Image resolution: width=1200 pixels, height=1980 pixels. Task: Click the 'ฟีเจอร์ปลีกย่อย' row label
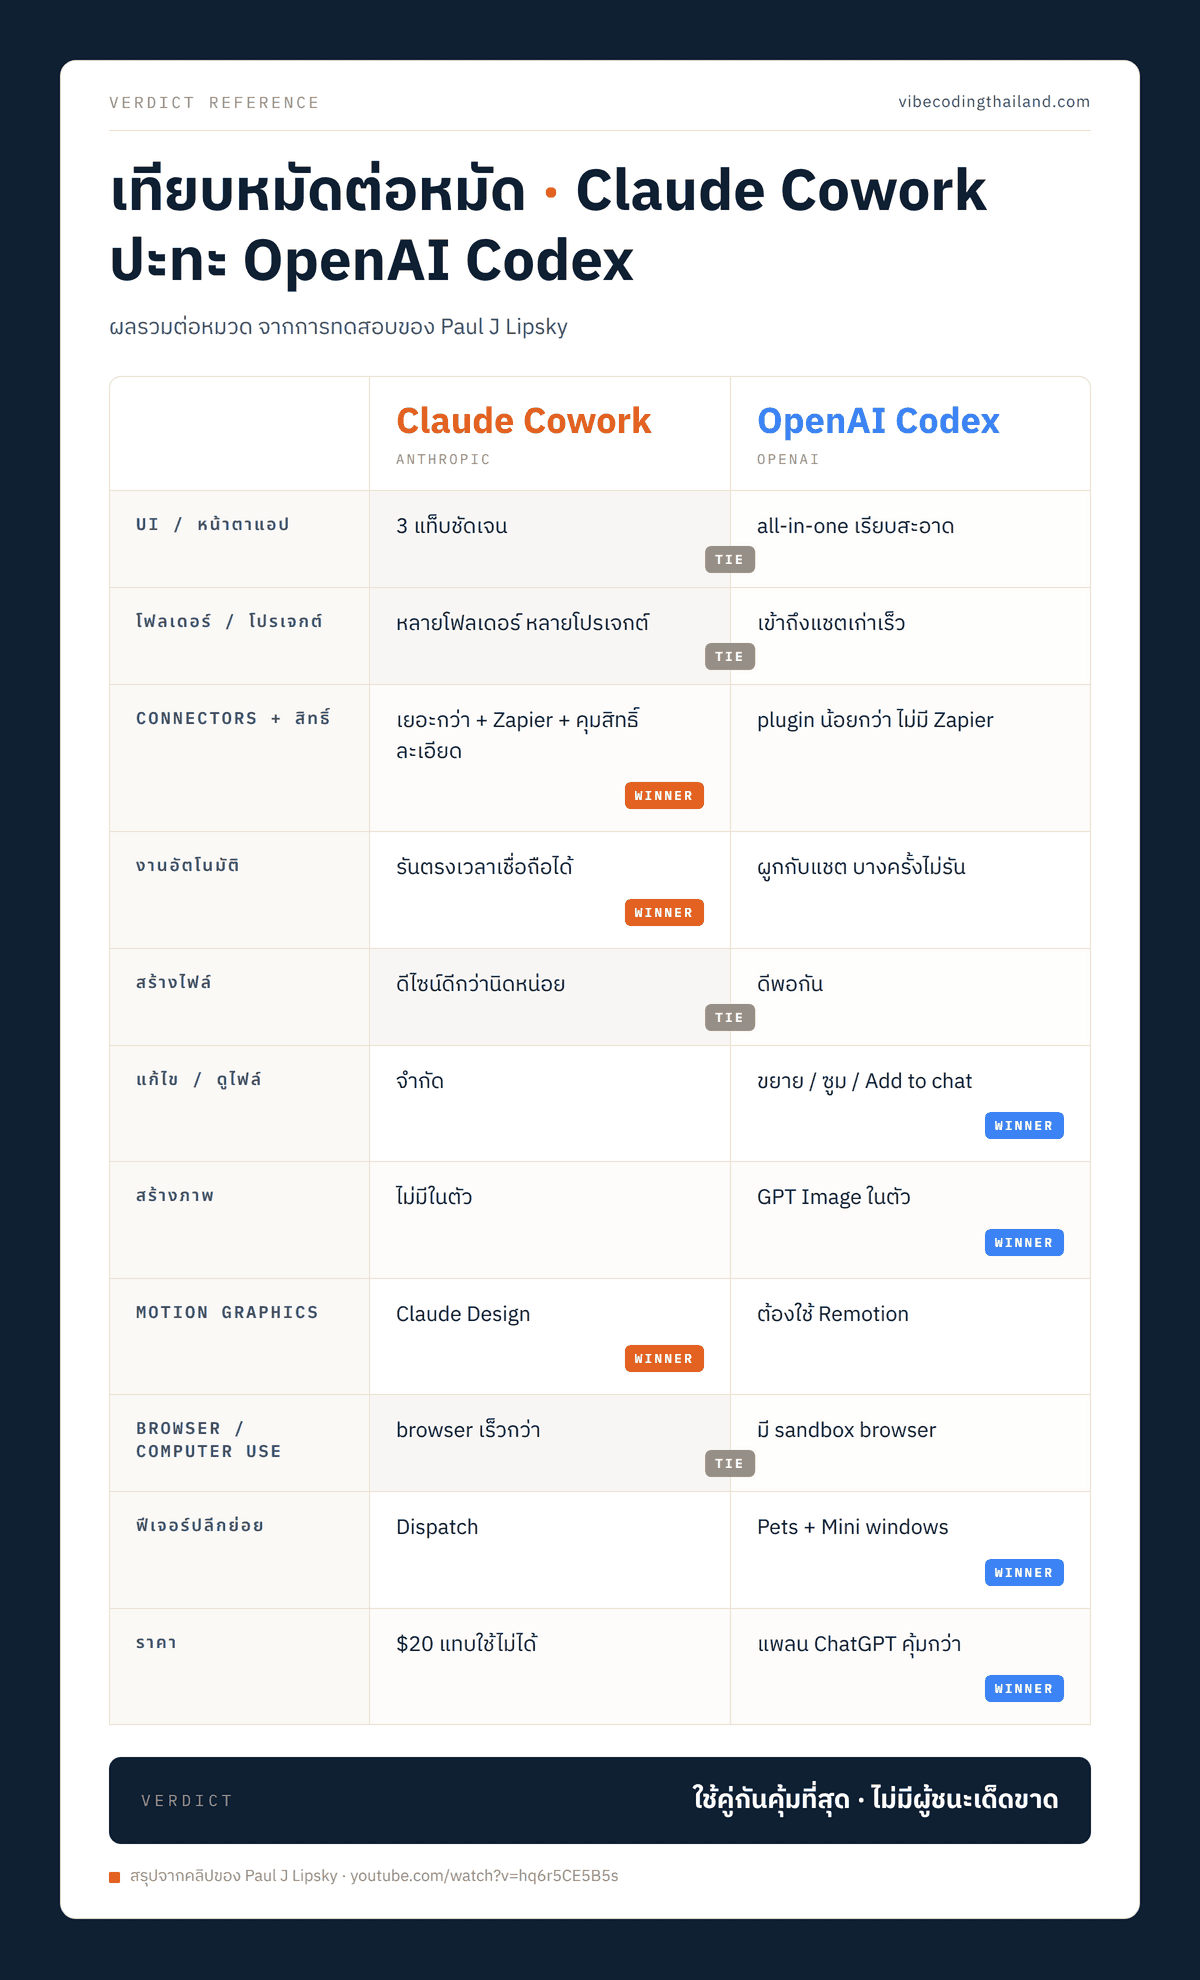point(200,1526)
